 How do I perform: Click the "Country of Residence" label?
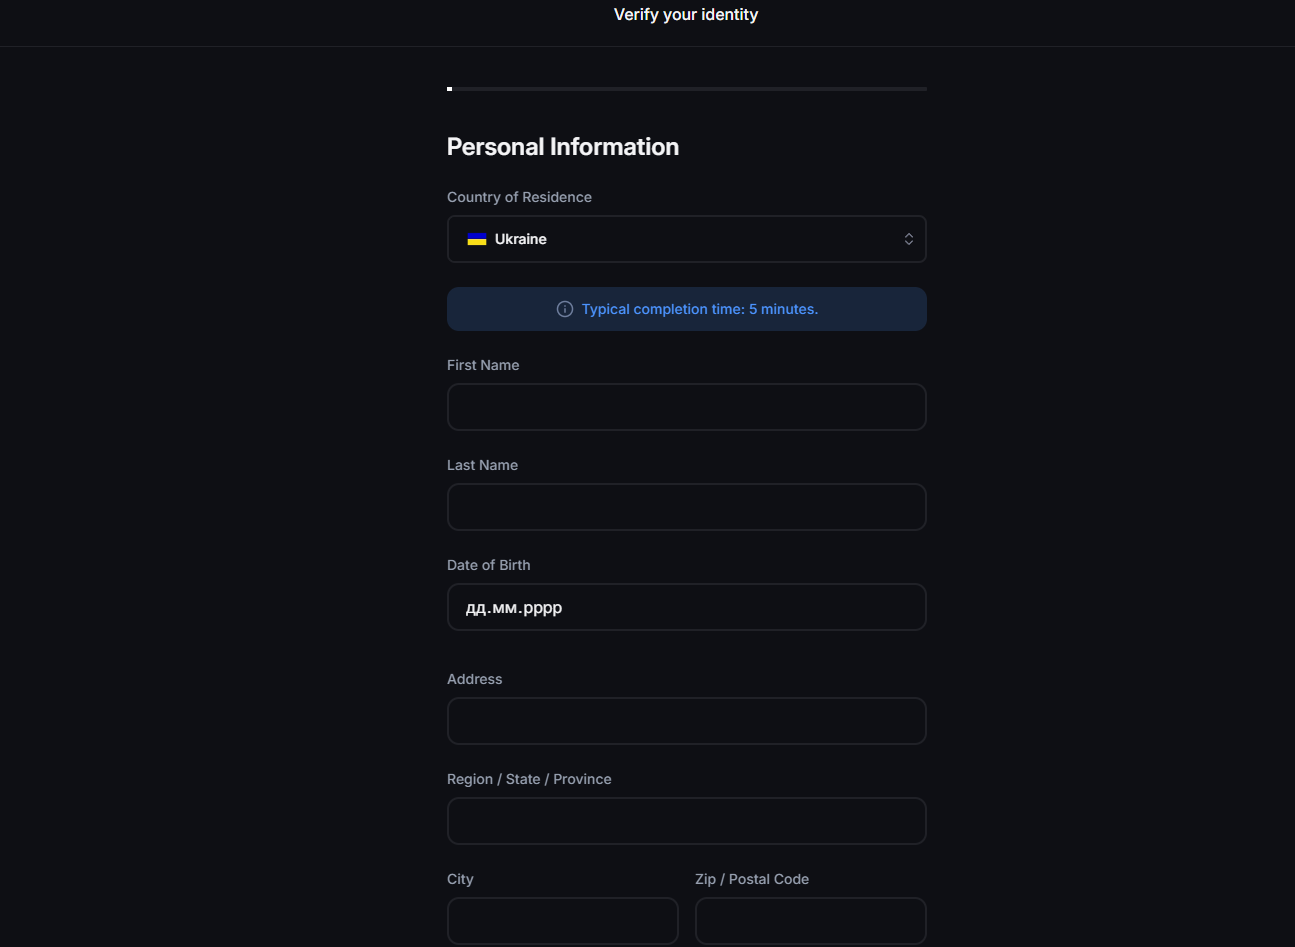click(x=519, y=197)
